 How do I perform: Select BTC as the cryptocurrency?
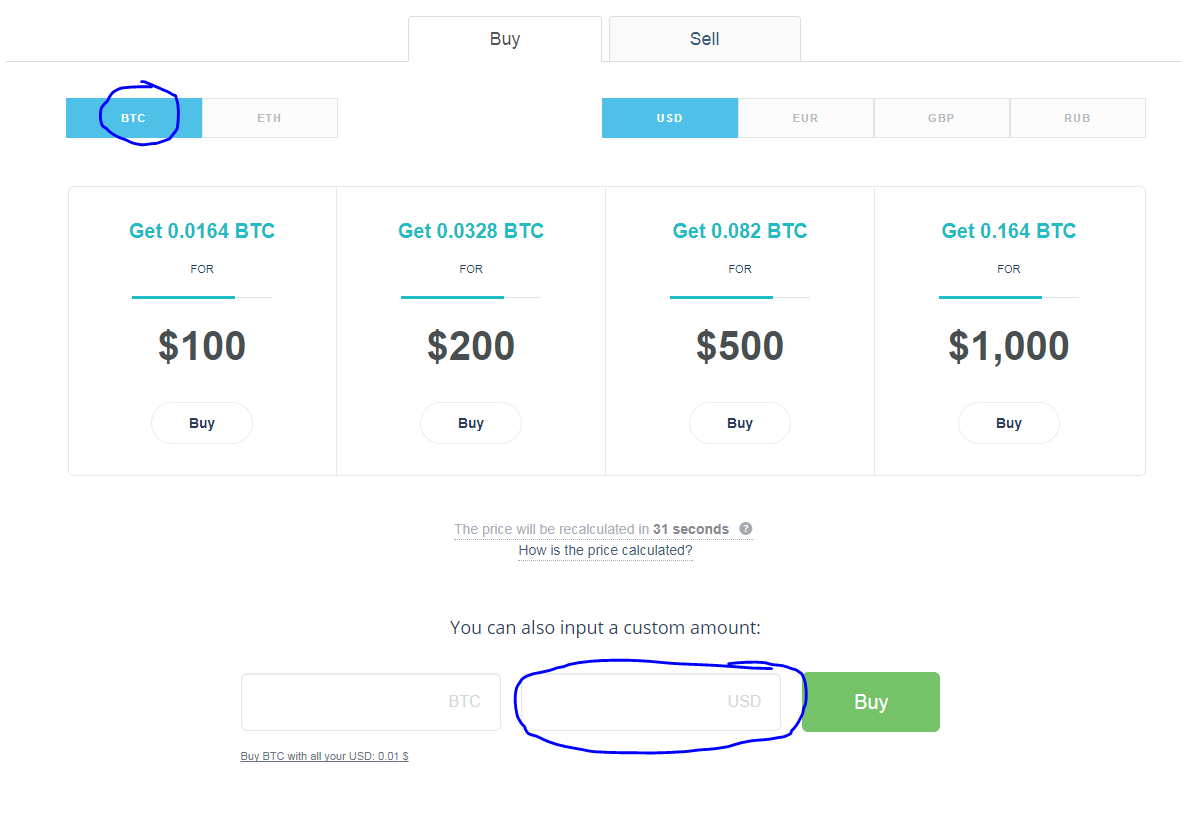click(134, 118)
